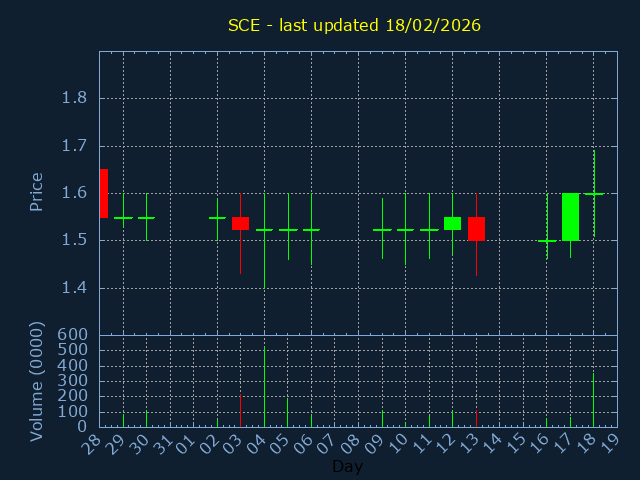640x480 pixels.
Task: Click the volume bar on day 18
Action: click(593, 400)
